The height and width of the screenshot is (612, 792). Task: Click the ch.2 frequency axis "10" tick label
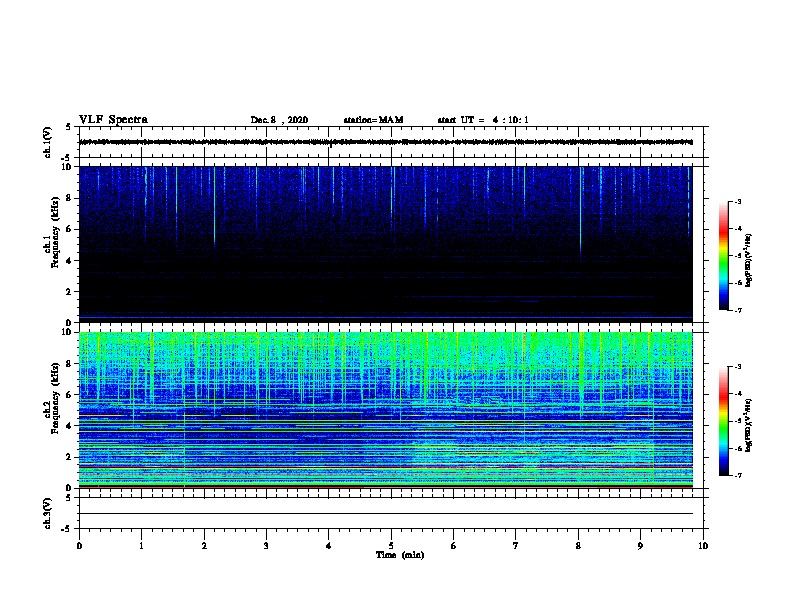coord(67,332)
